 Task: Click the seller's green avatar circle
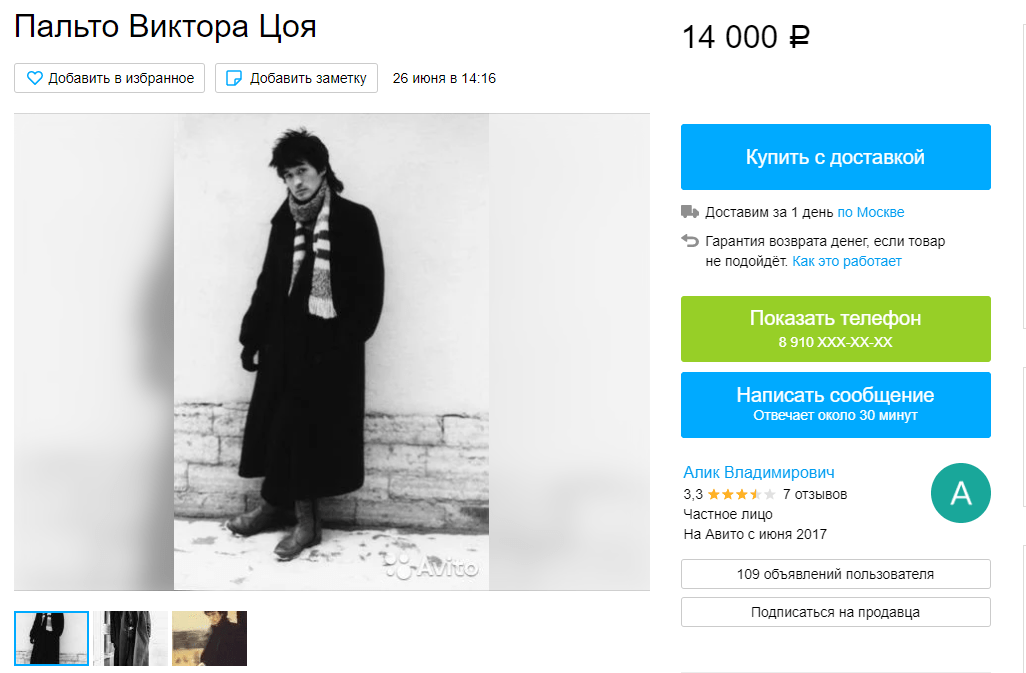(x=960, y=493)
